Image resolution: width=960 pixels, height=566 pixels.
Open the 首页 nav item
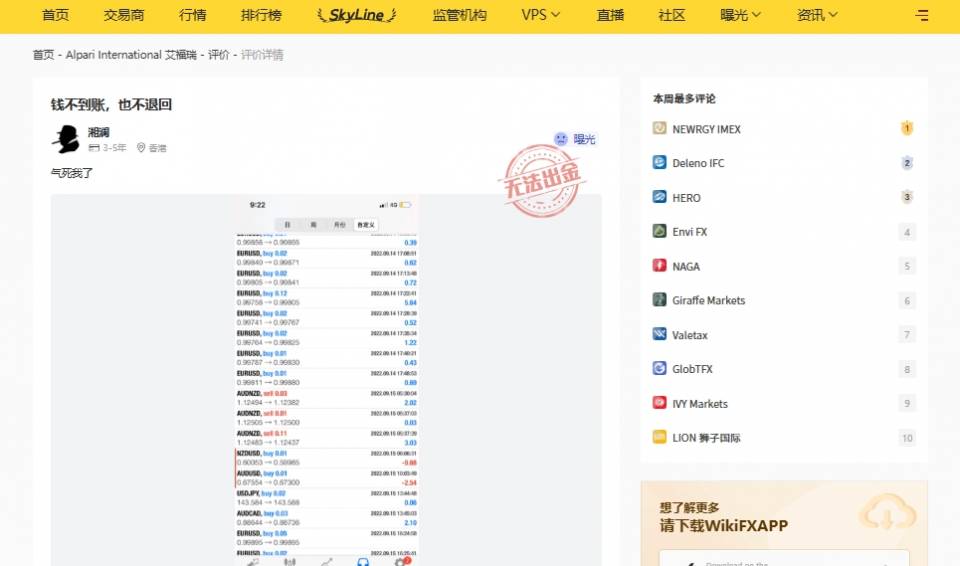[55, 15]
